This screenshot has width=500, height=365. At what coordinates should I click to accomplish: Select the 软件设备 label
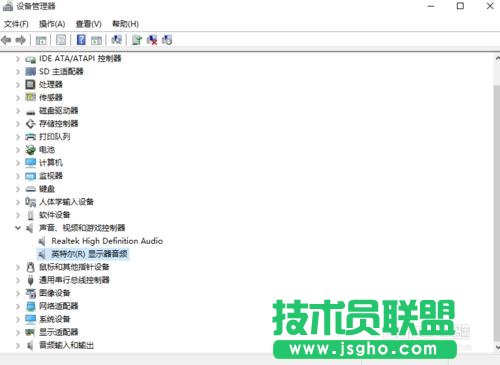(x=55, y=215)
